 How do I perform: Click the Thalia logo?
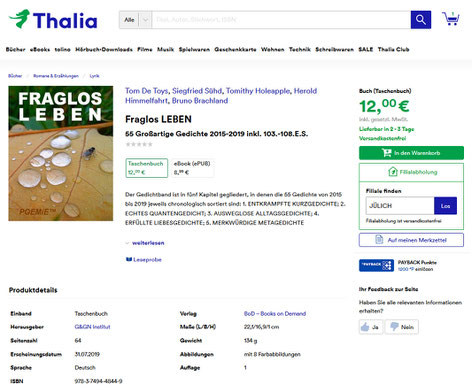(53, 20)
